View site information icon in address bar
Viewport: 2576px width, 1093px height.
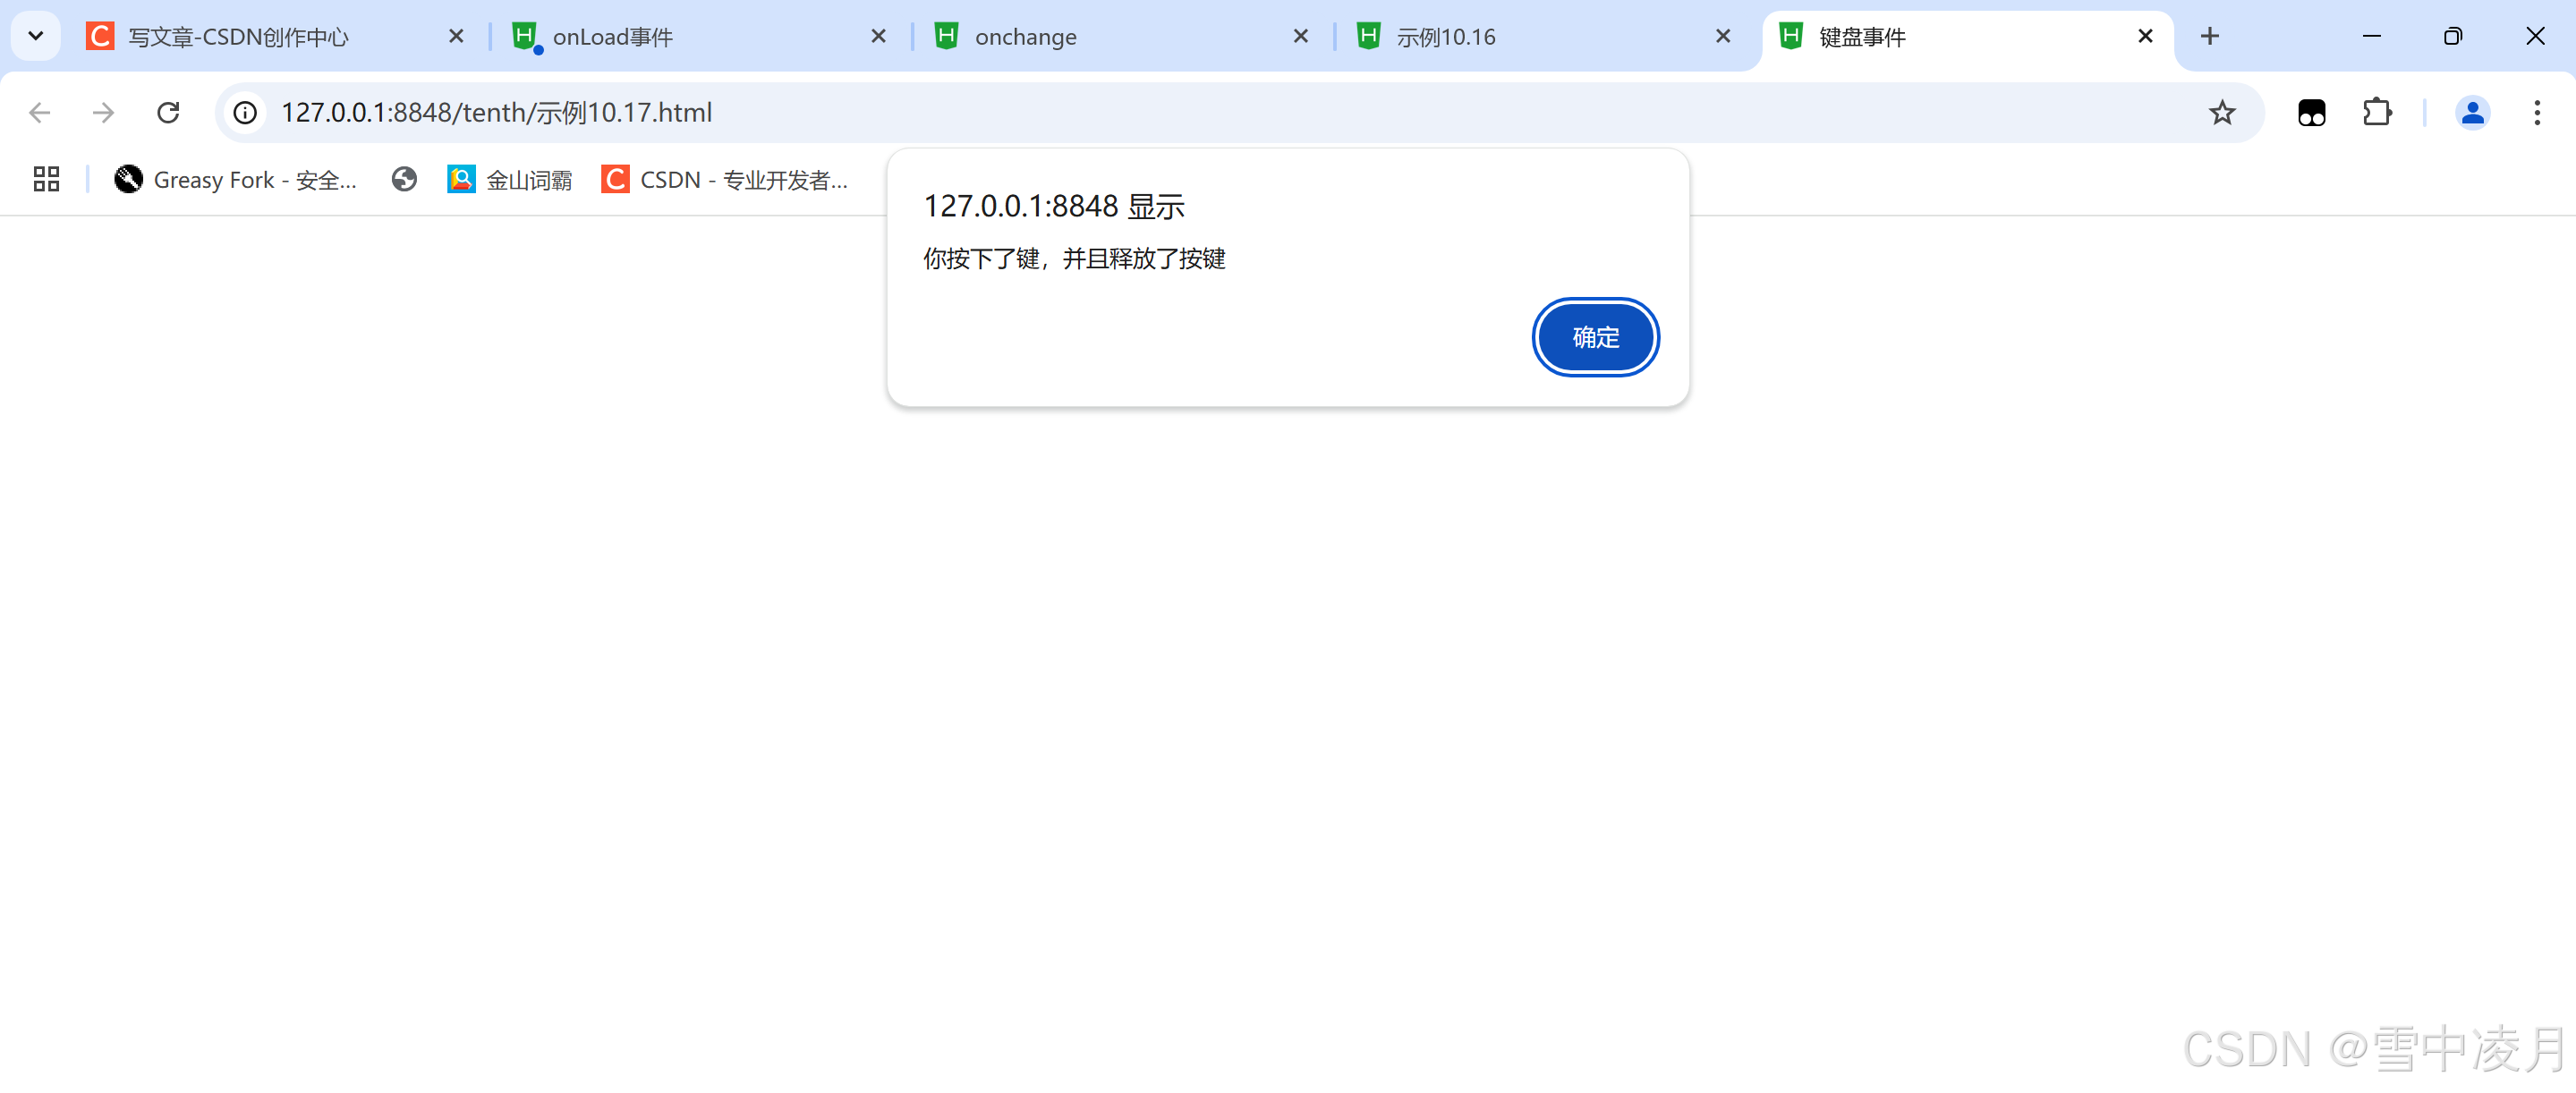coord(245,112)
